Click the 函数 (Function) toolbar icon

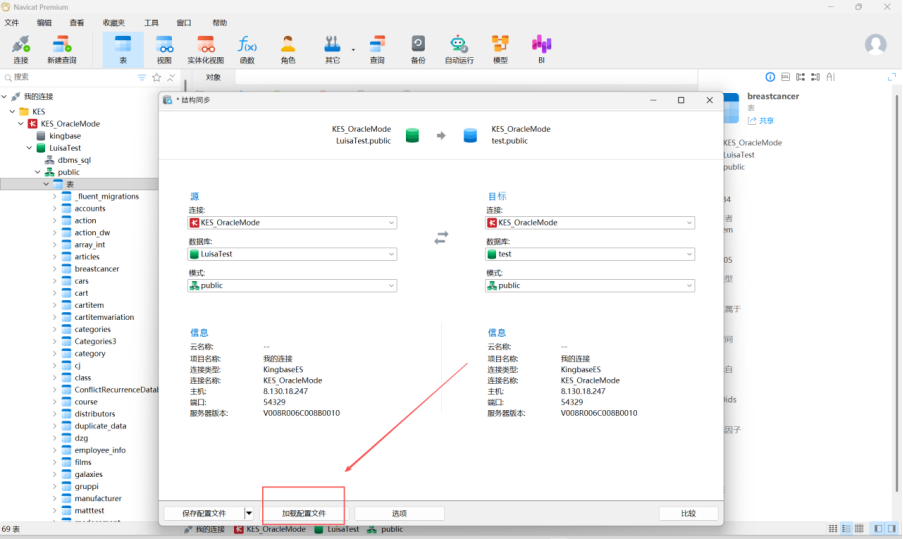(247, 48)
